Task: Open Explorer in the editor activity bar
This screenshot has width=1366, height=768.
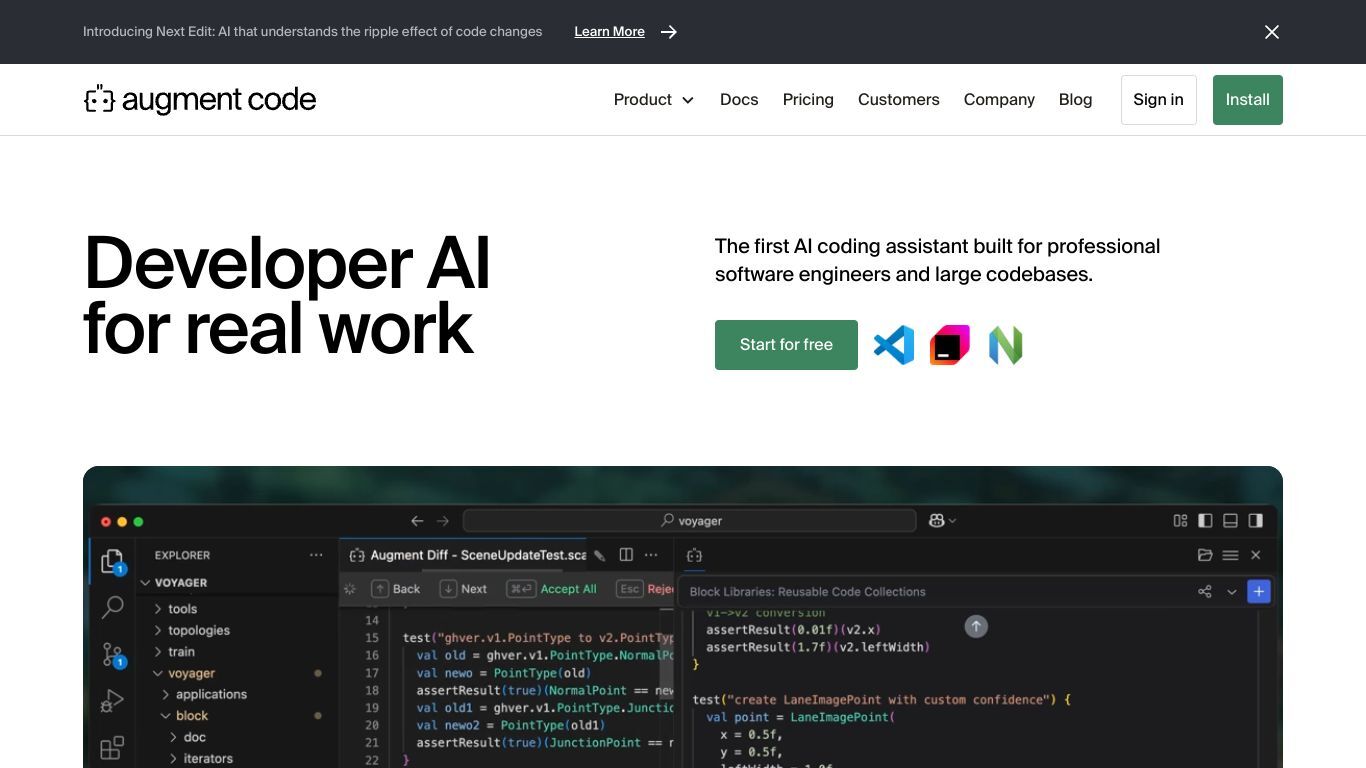Action: point(113,562)
